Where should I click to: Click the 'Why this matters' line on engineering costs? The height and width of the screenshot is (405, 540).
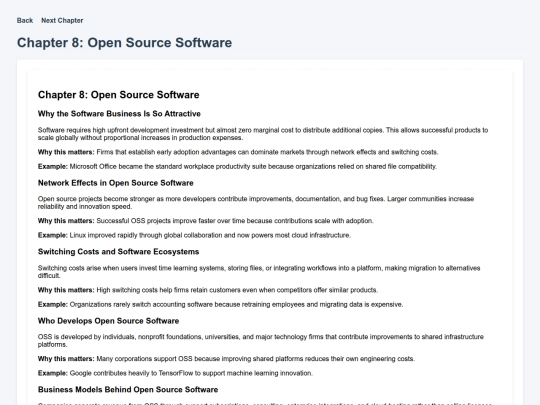tap(226, 359)
